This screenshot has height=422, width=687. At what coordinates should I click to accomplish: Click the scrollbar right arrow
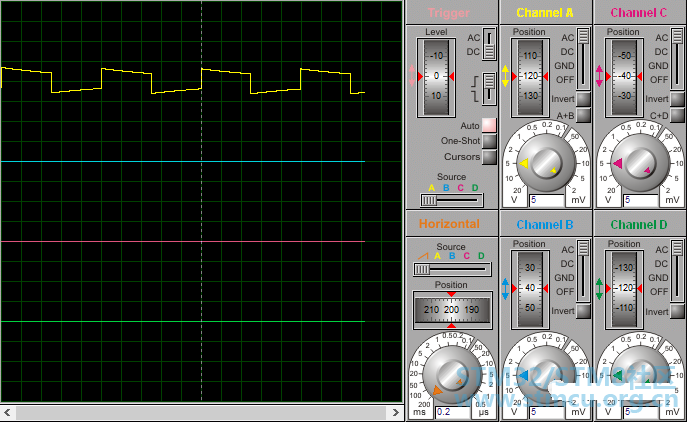(396, 412)
